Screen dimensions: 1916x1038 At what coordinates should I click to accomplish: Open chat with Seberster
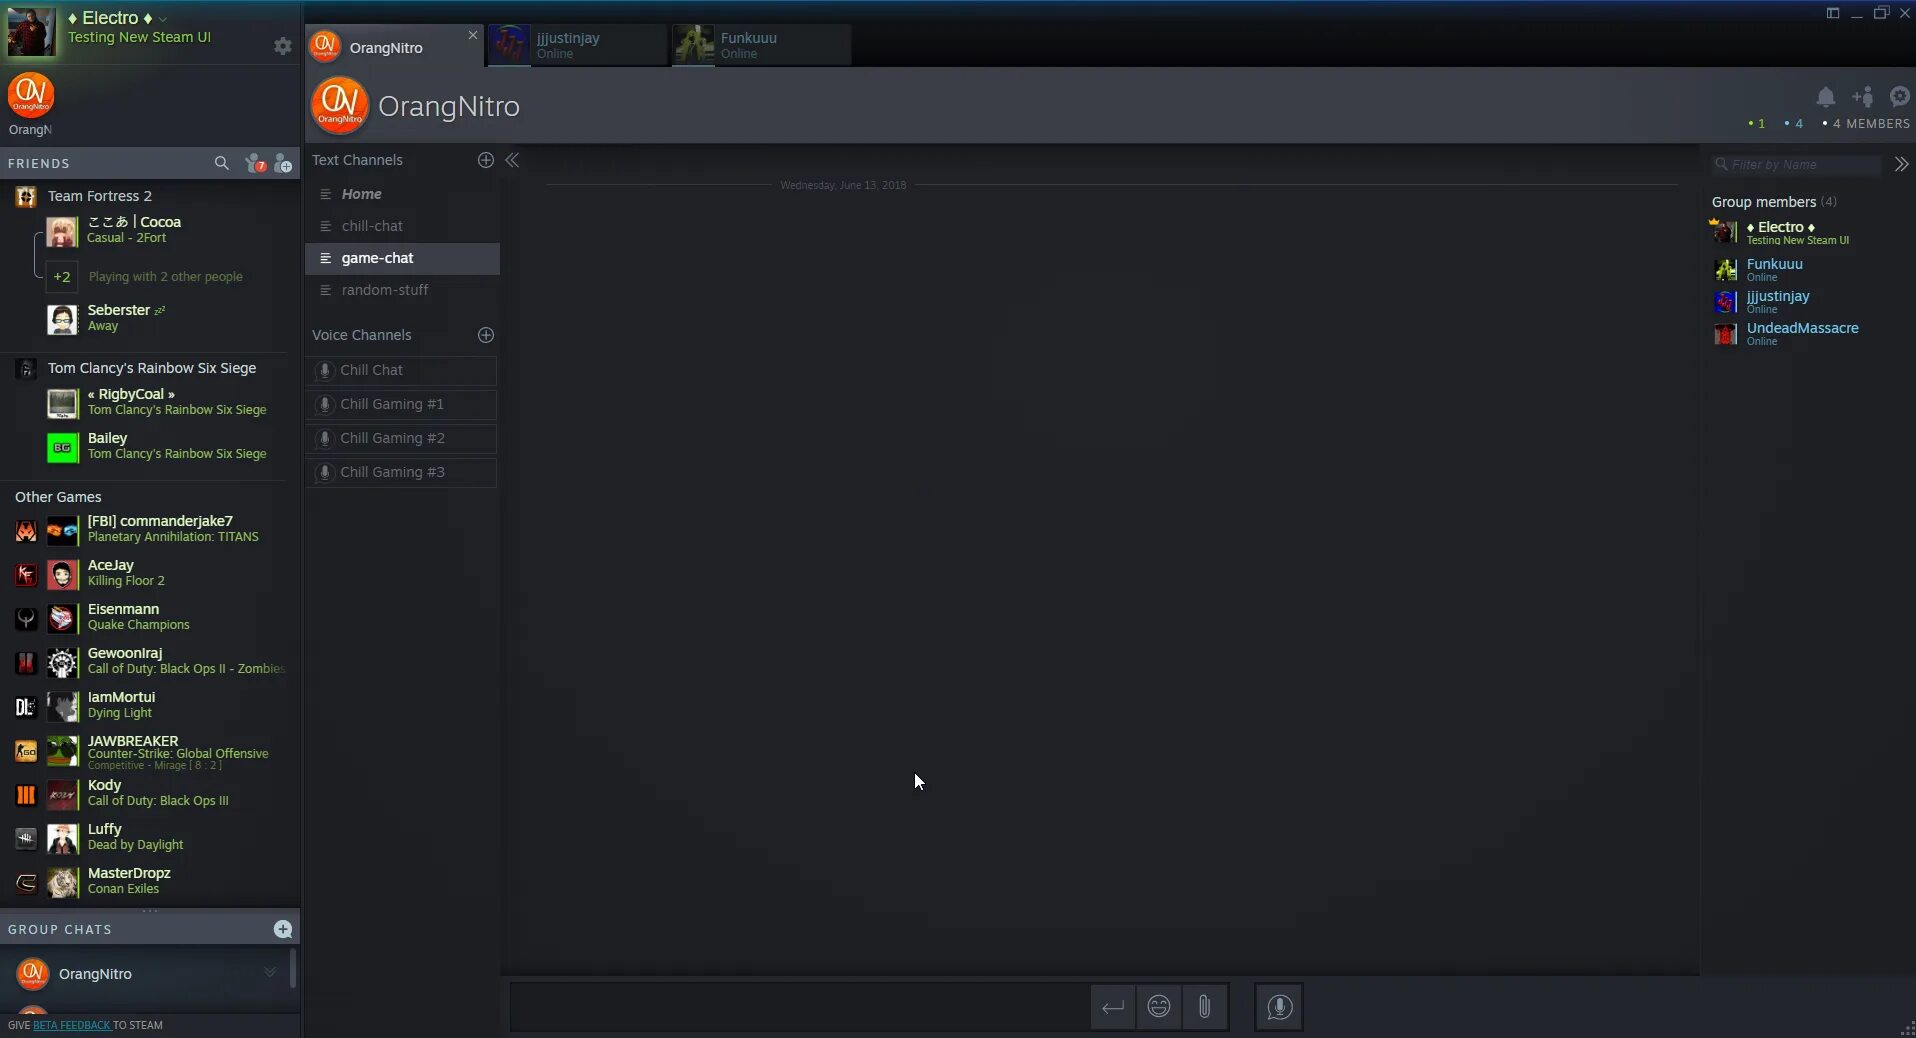click(150, 318)
